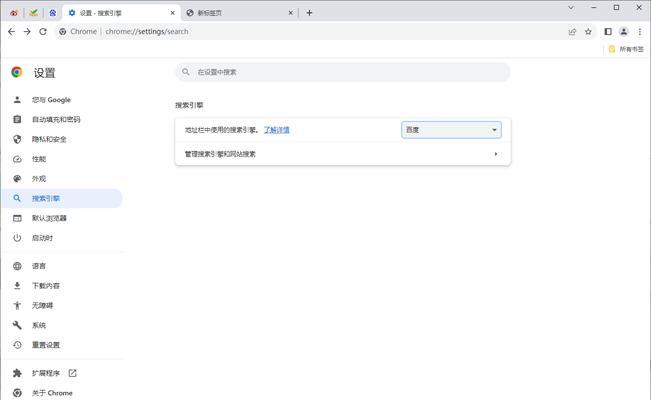Click the forward navigation arrow
The image size is (651, 400).
point(27,32)
